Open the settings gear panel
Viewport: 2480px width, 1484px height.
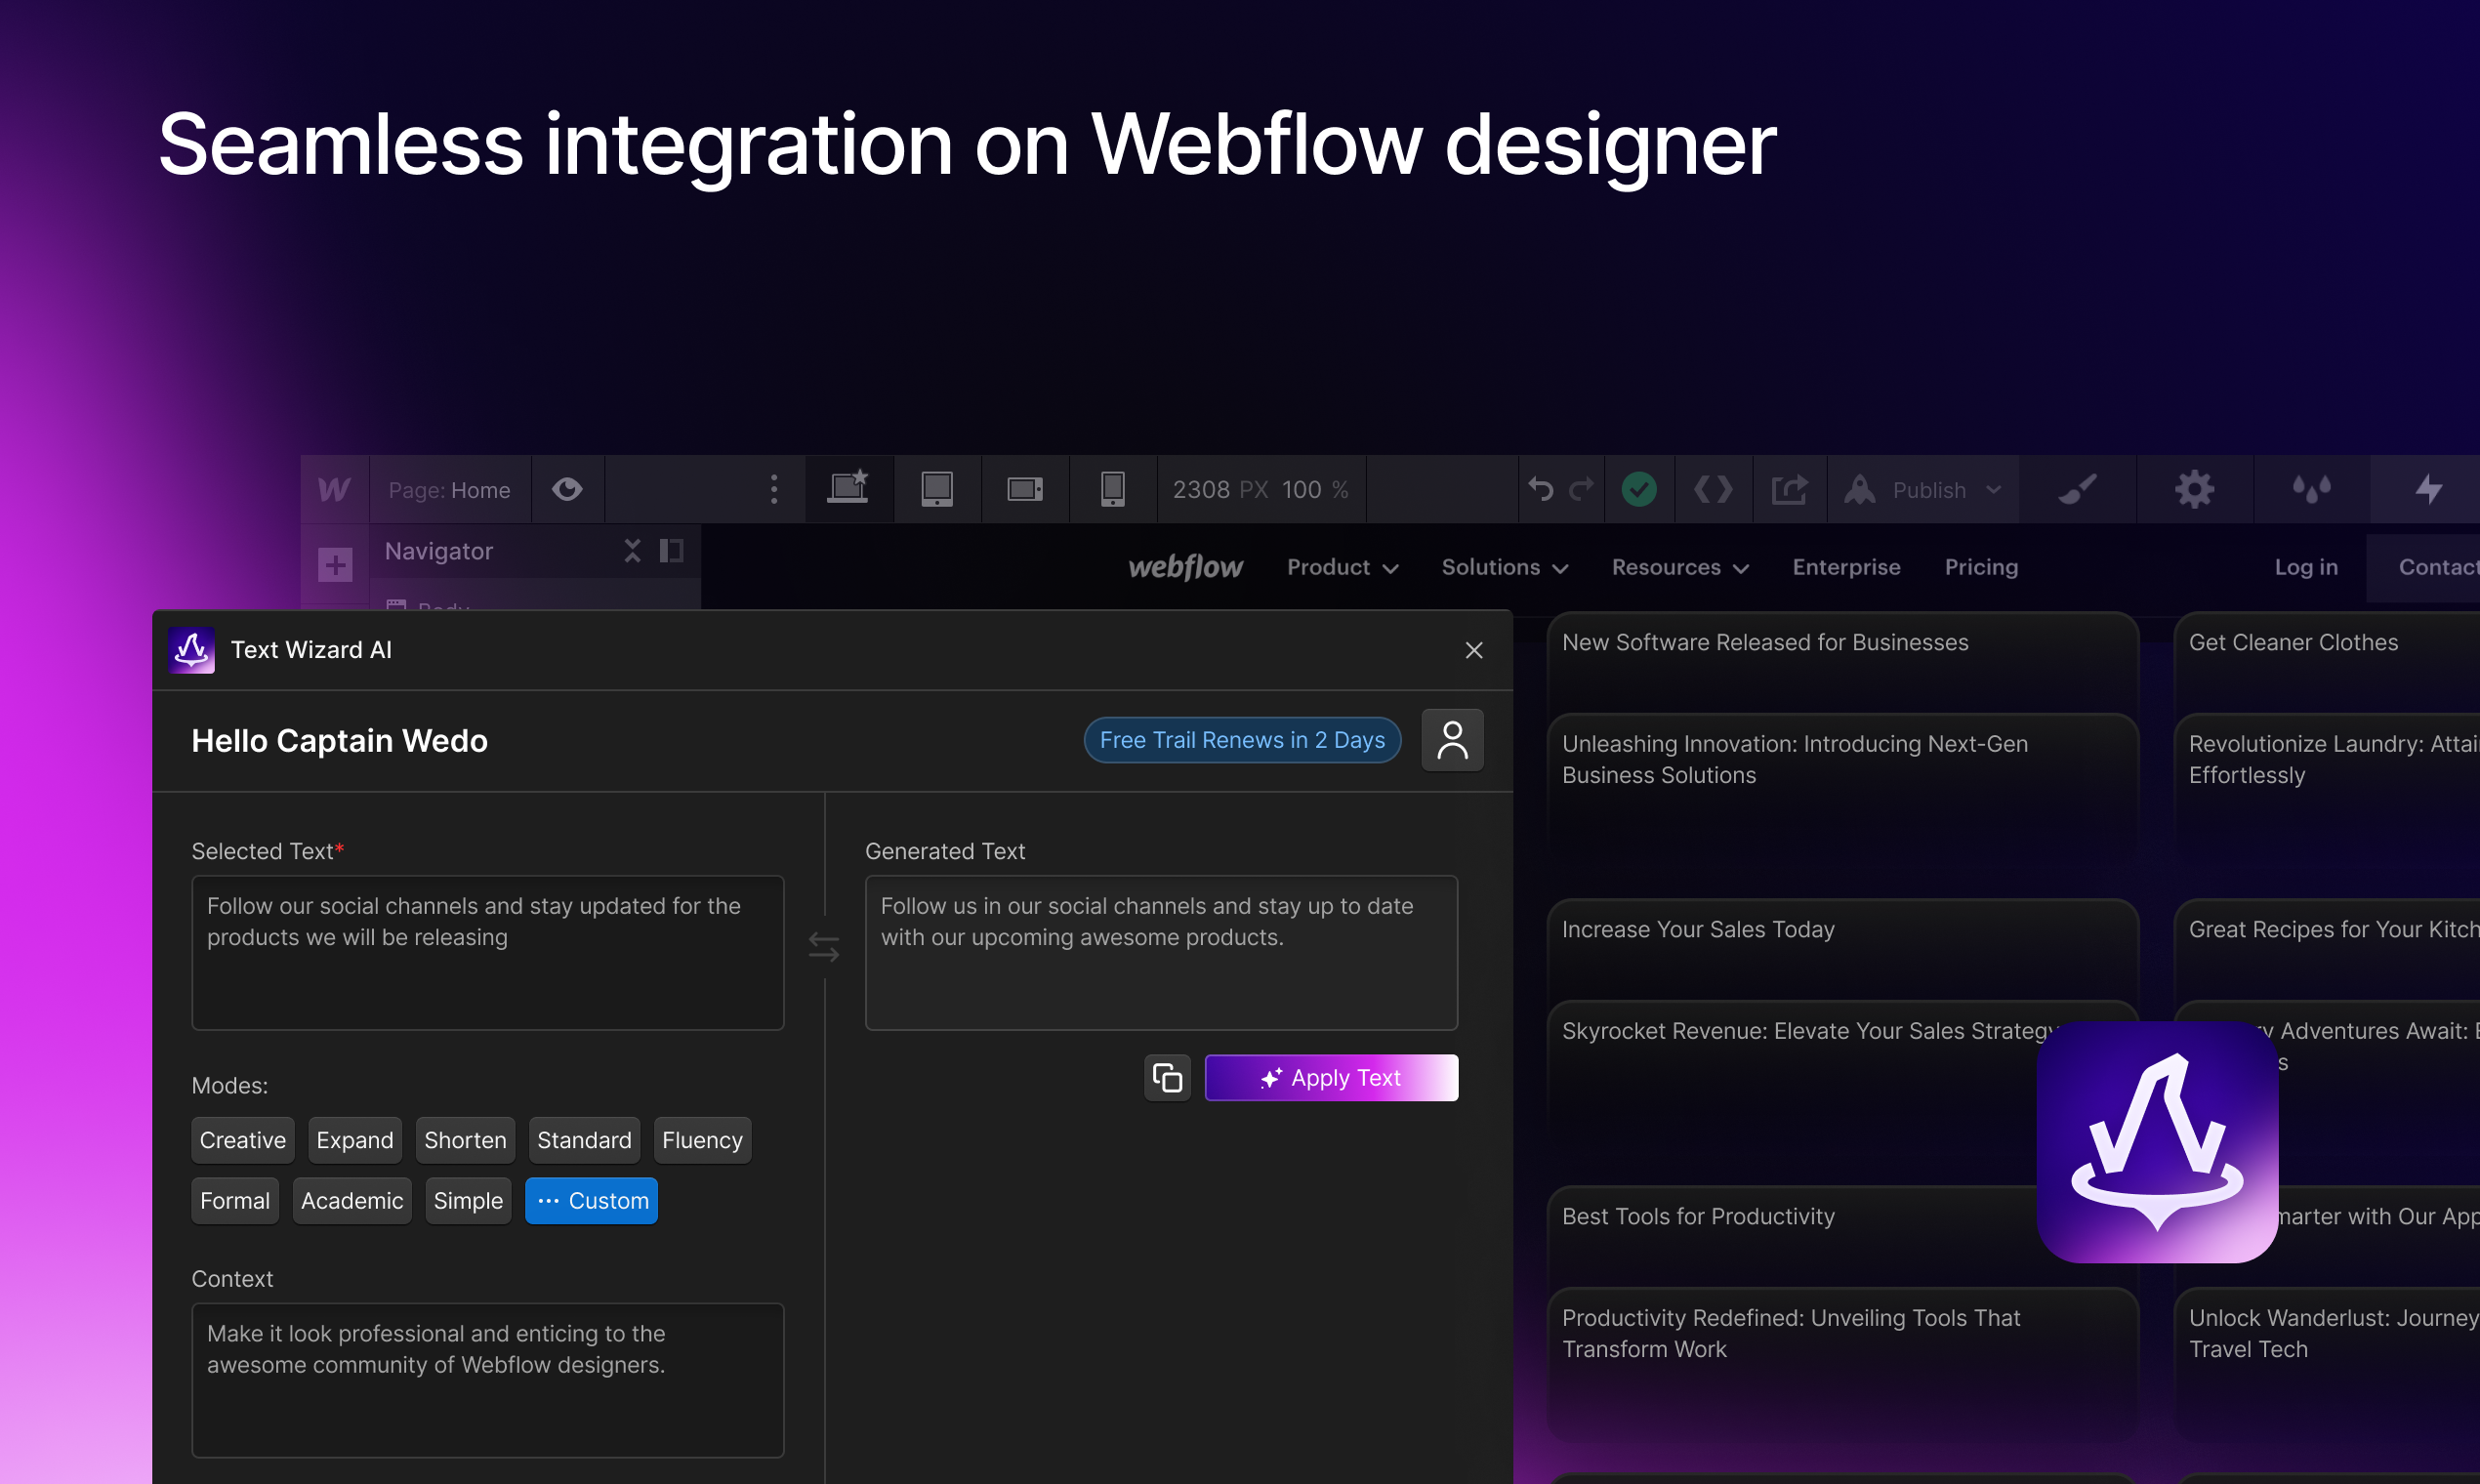coord(2194,490)
